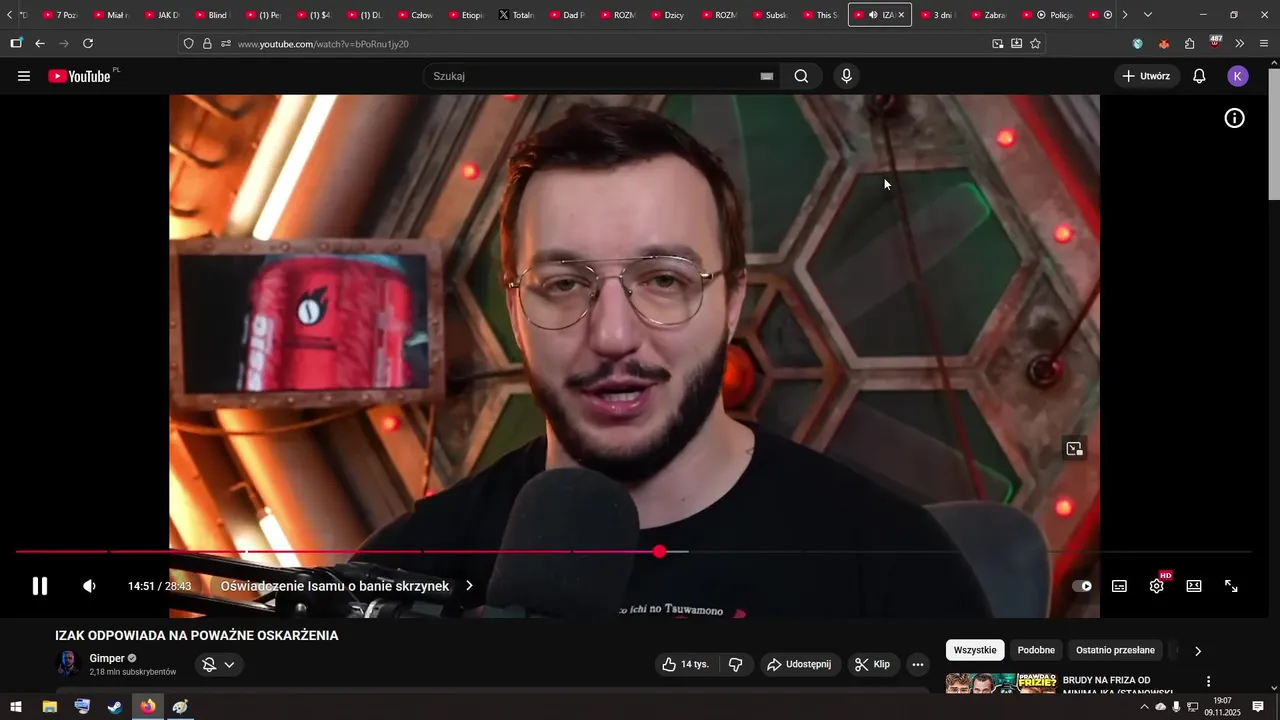Viewport: 1280px width, 720px height.
Task: Enter fullscreen mode
Action: point(1232,586)
